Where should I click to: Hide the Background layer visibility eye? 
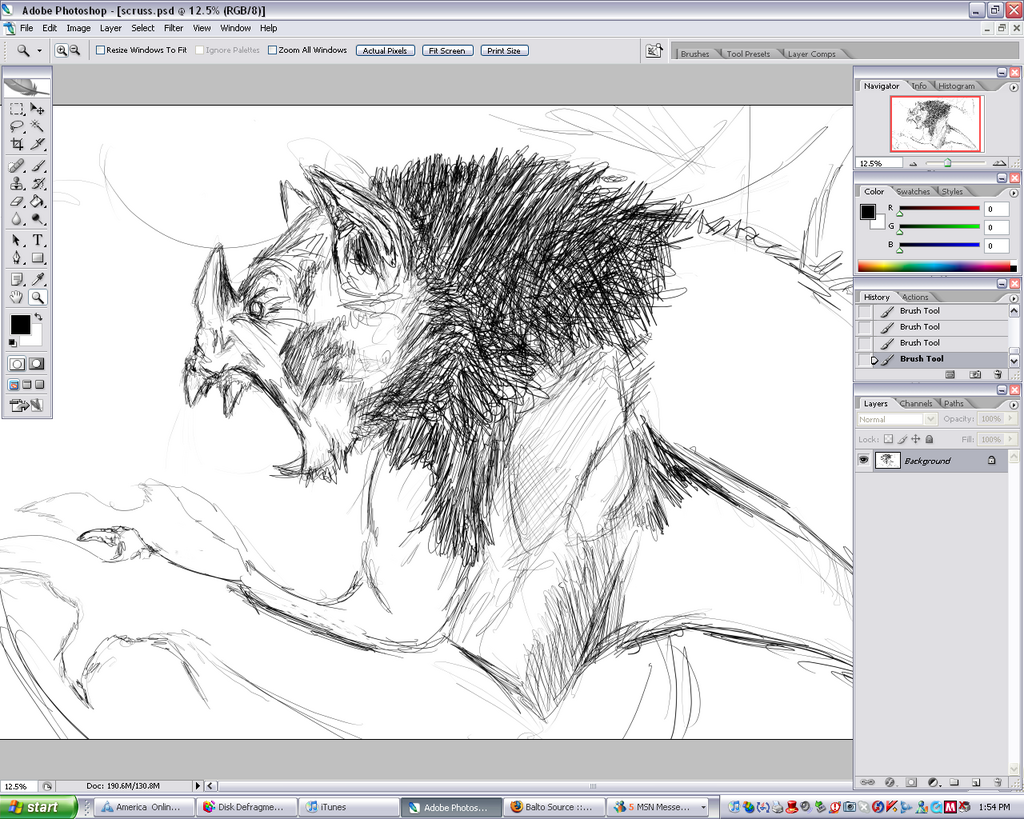[863, 460]
